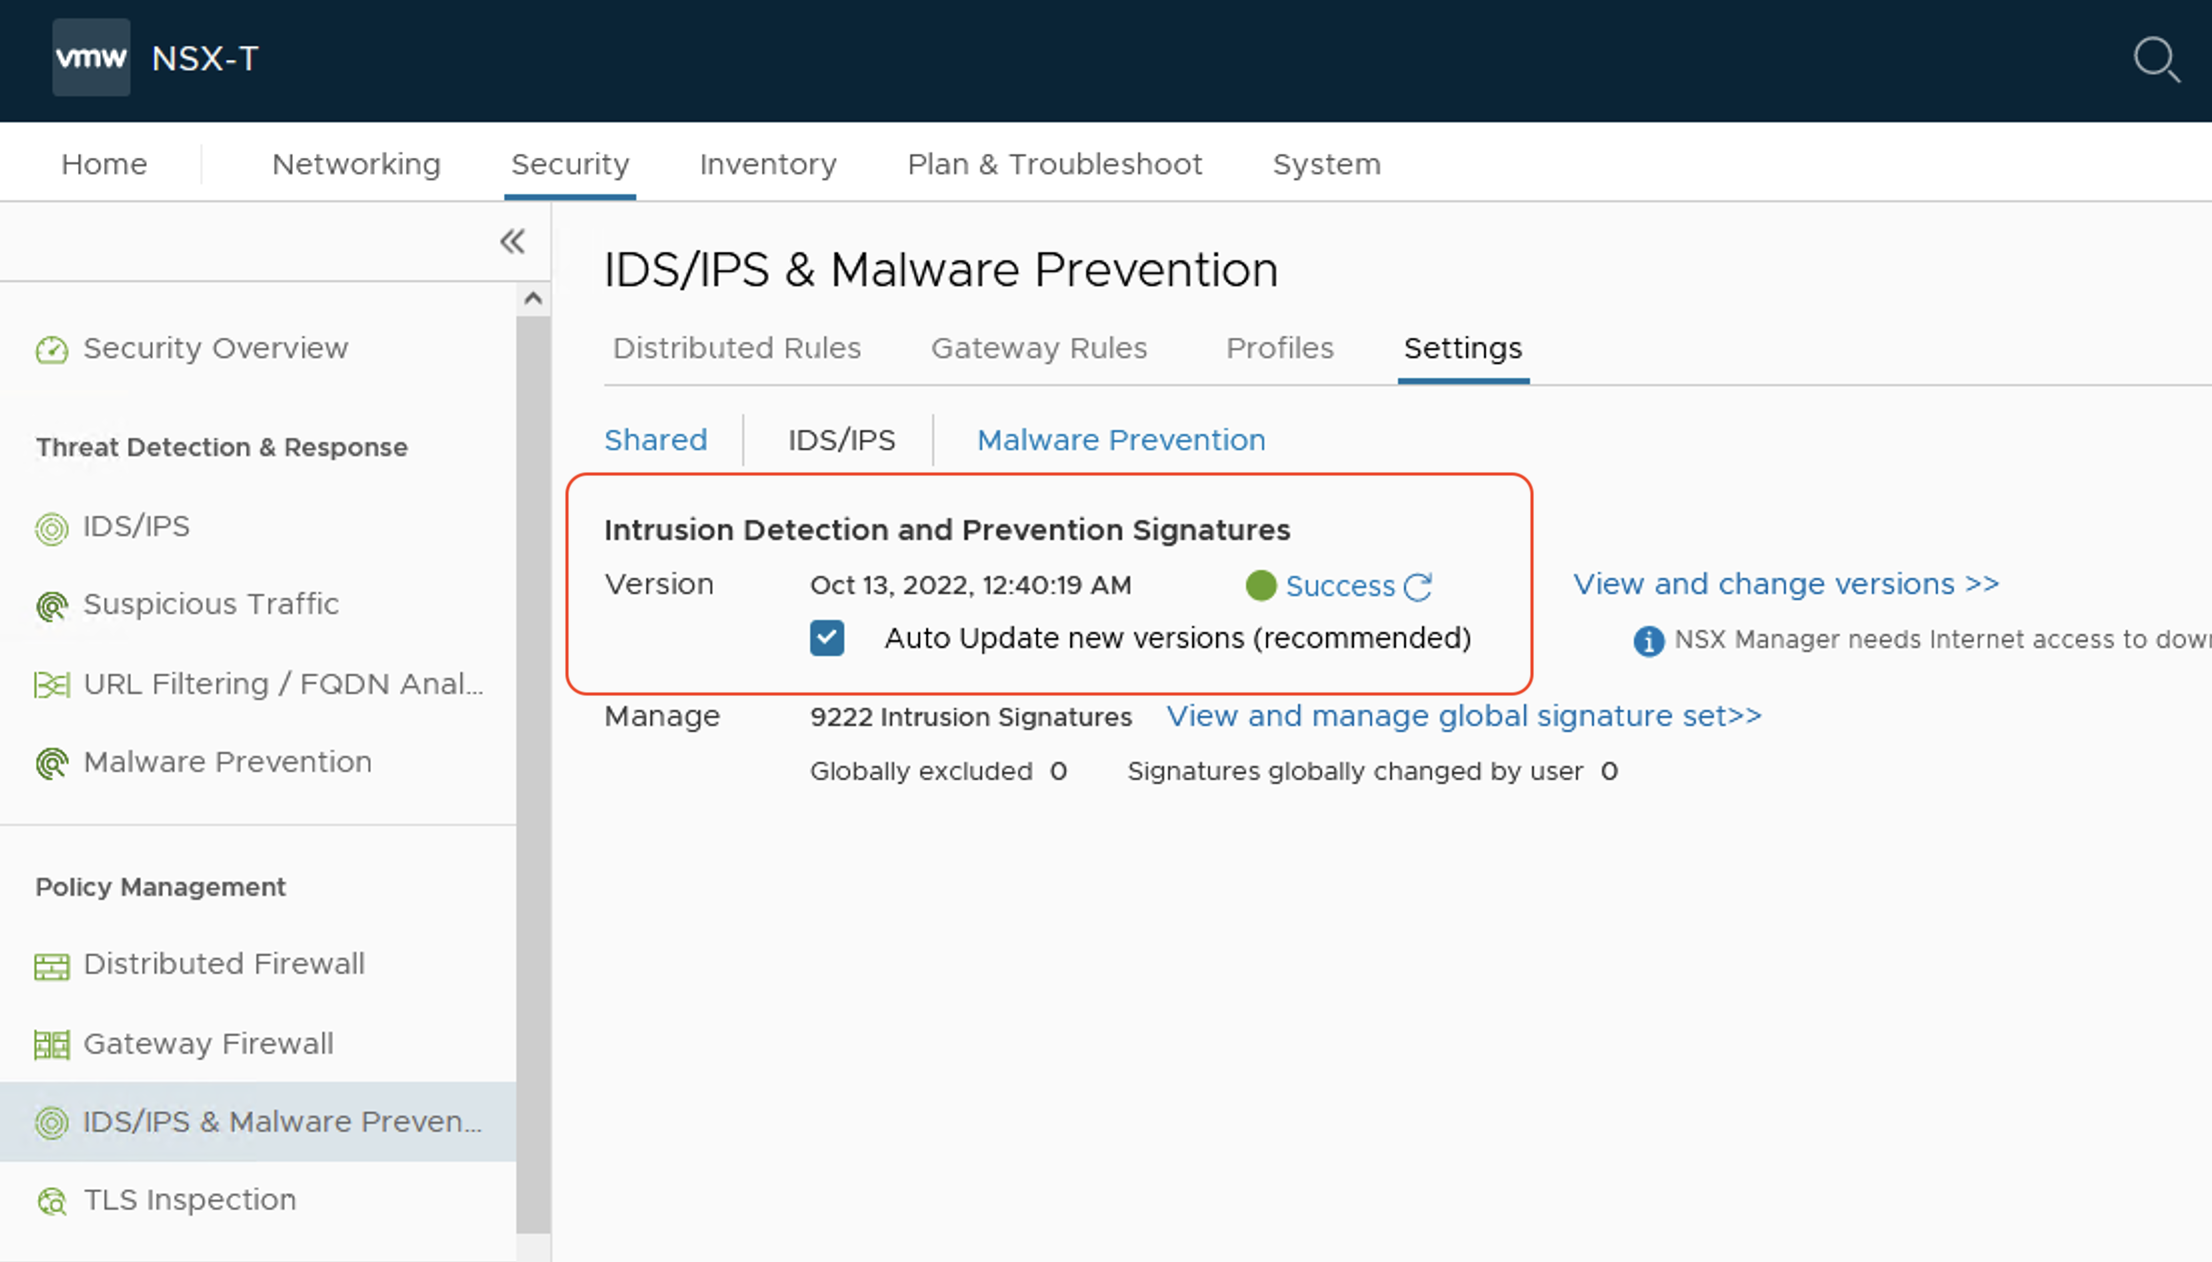Open the Inventory menu
The width and height of the screenshot is (2212, 1262).
768,164
